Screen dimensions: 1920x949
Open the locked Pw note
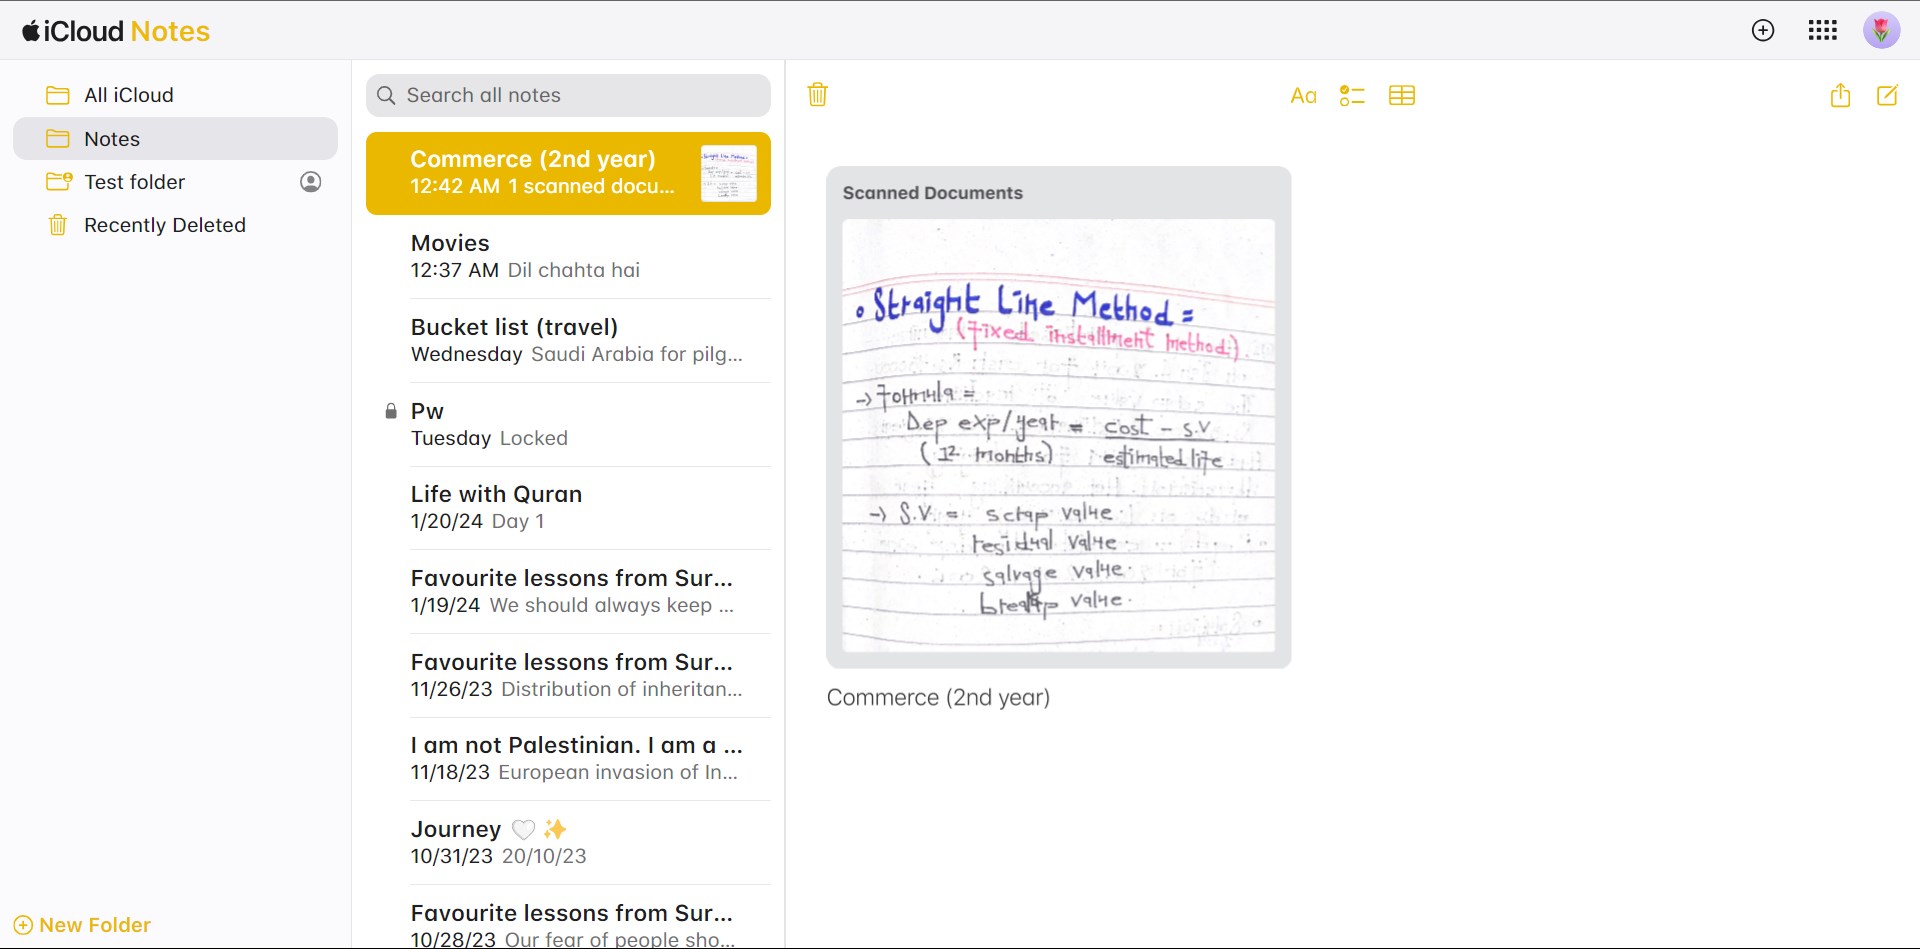[568, 424]
